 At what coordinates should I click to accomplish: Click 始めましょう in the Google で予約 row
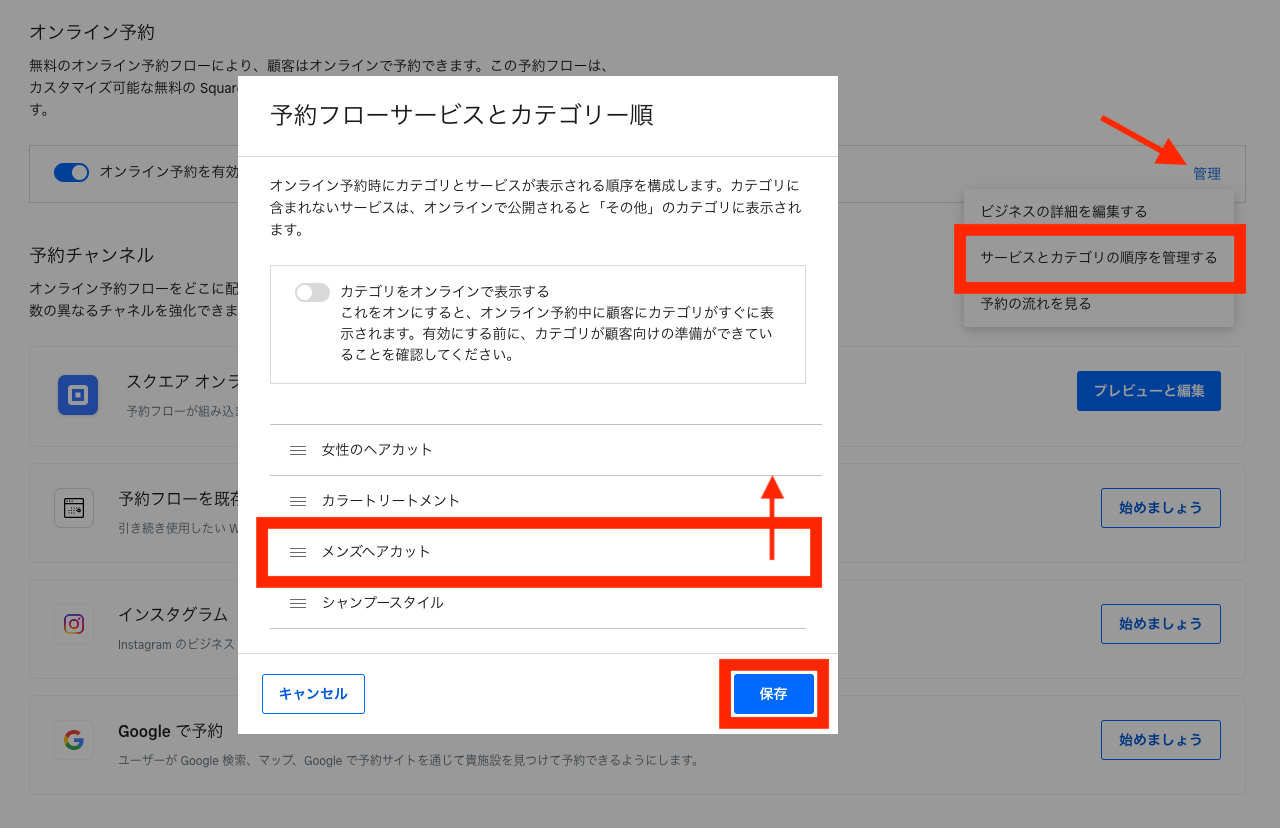click(1161, 740)
